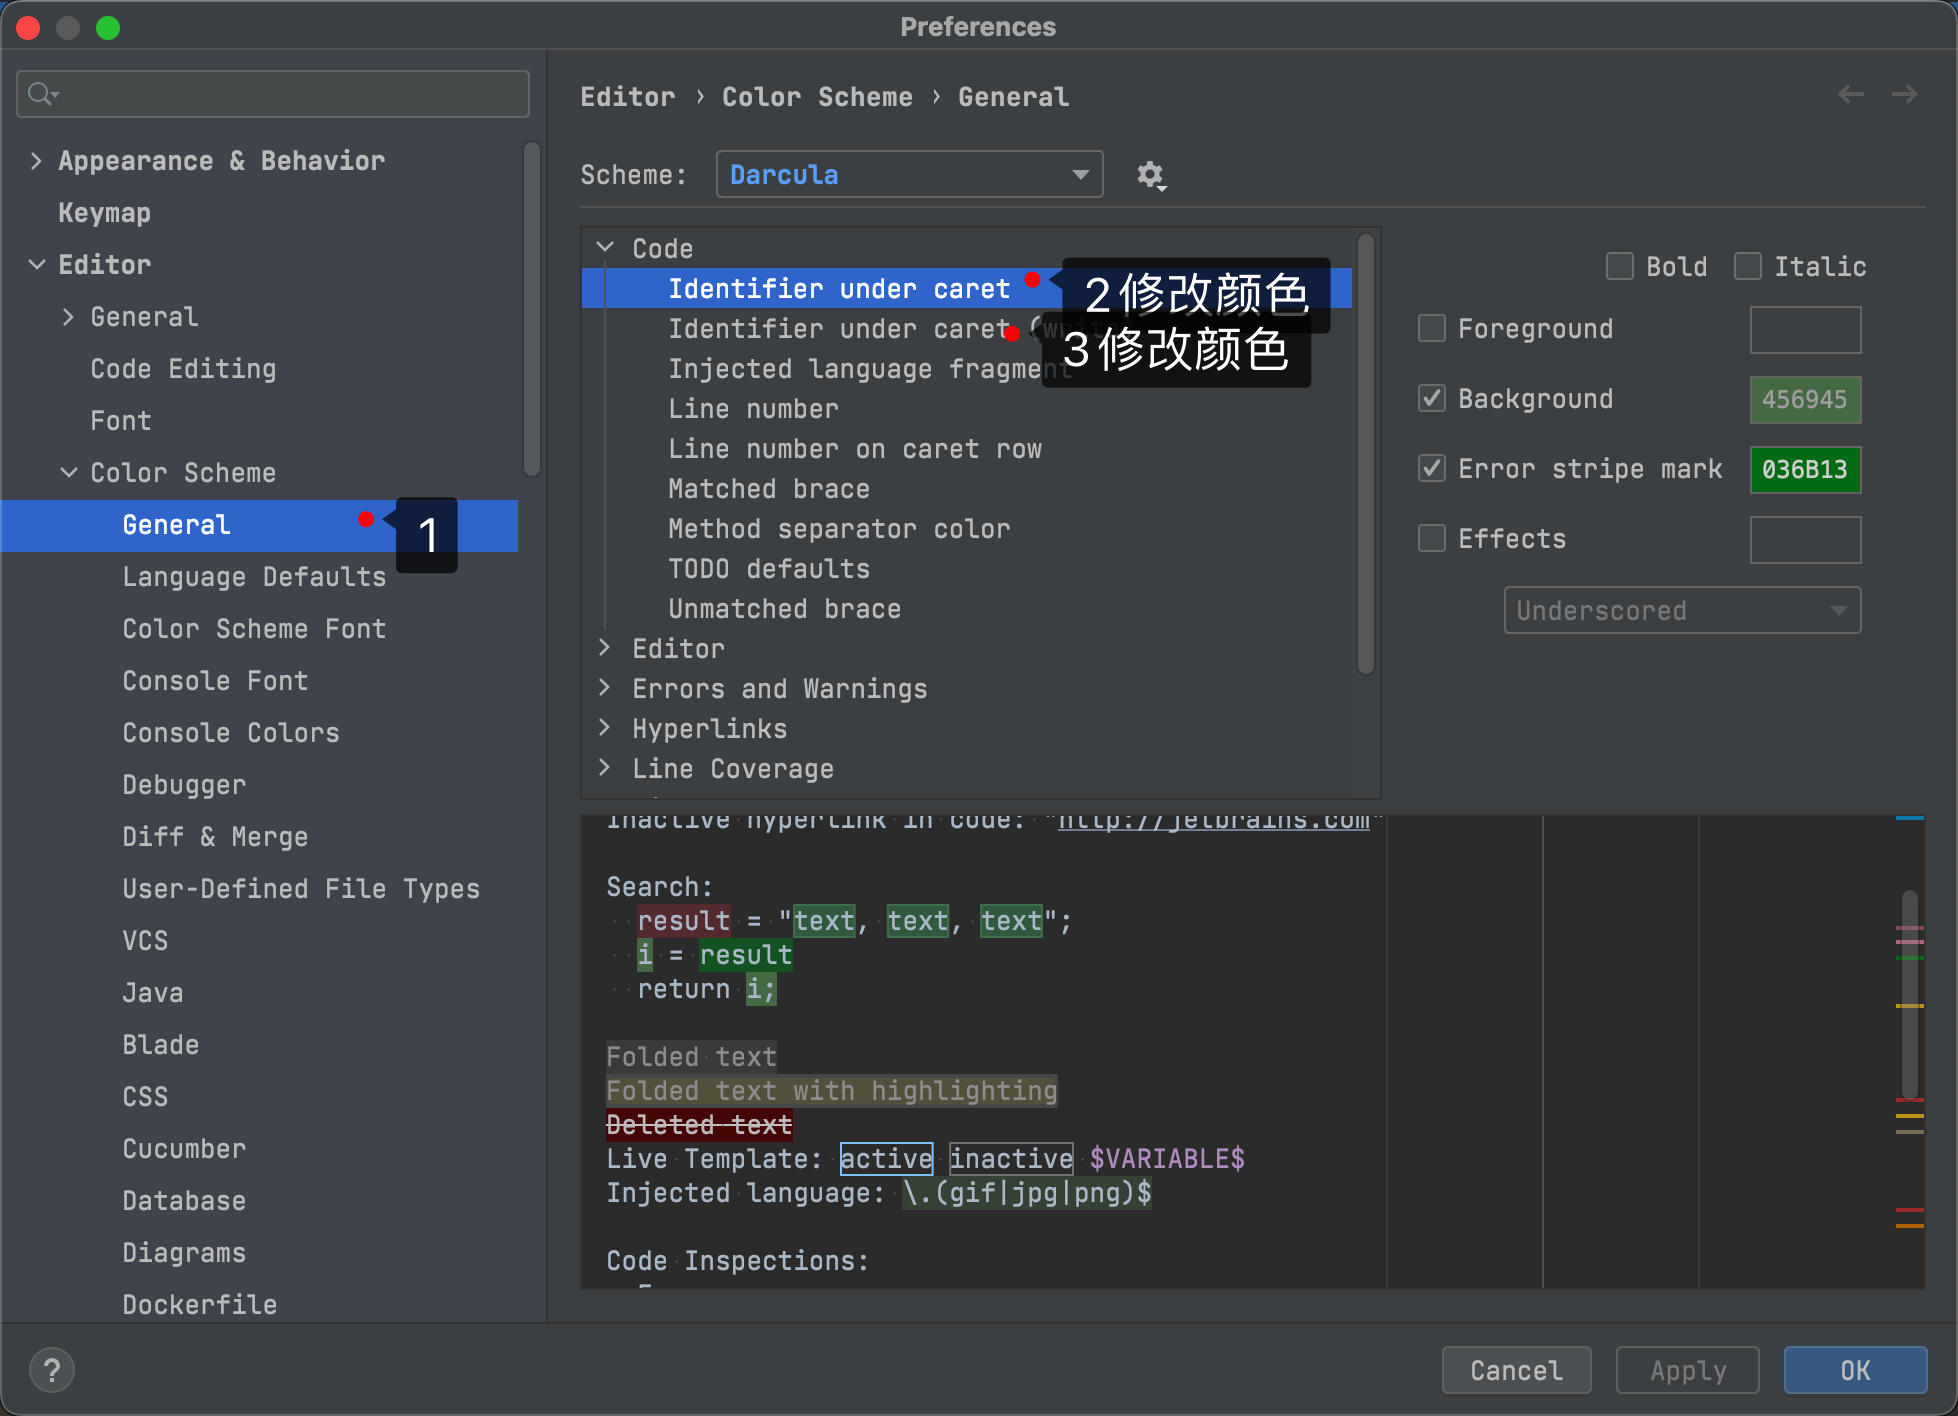Go back with the left arrow
This screenshot has width=1958, height=1416.
click(x=1851, y=95)
